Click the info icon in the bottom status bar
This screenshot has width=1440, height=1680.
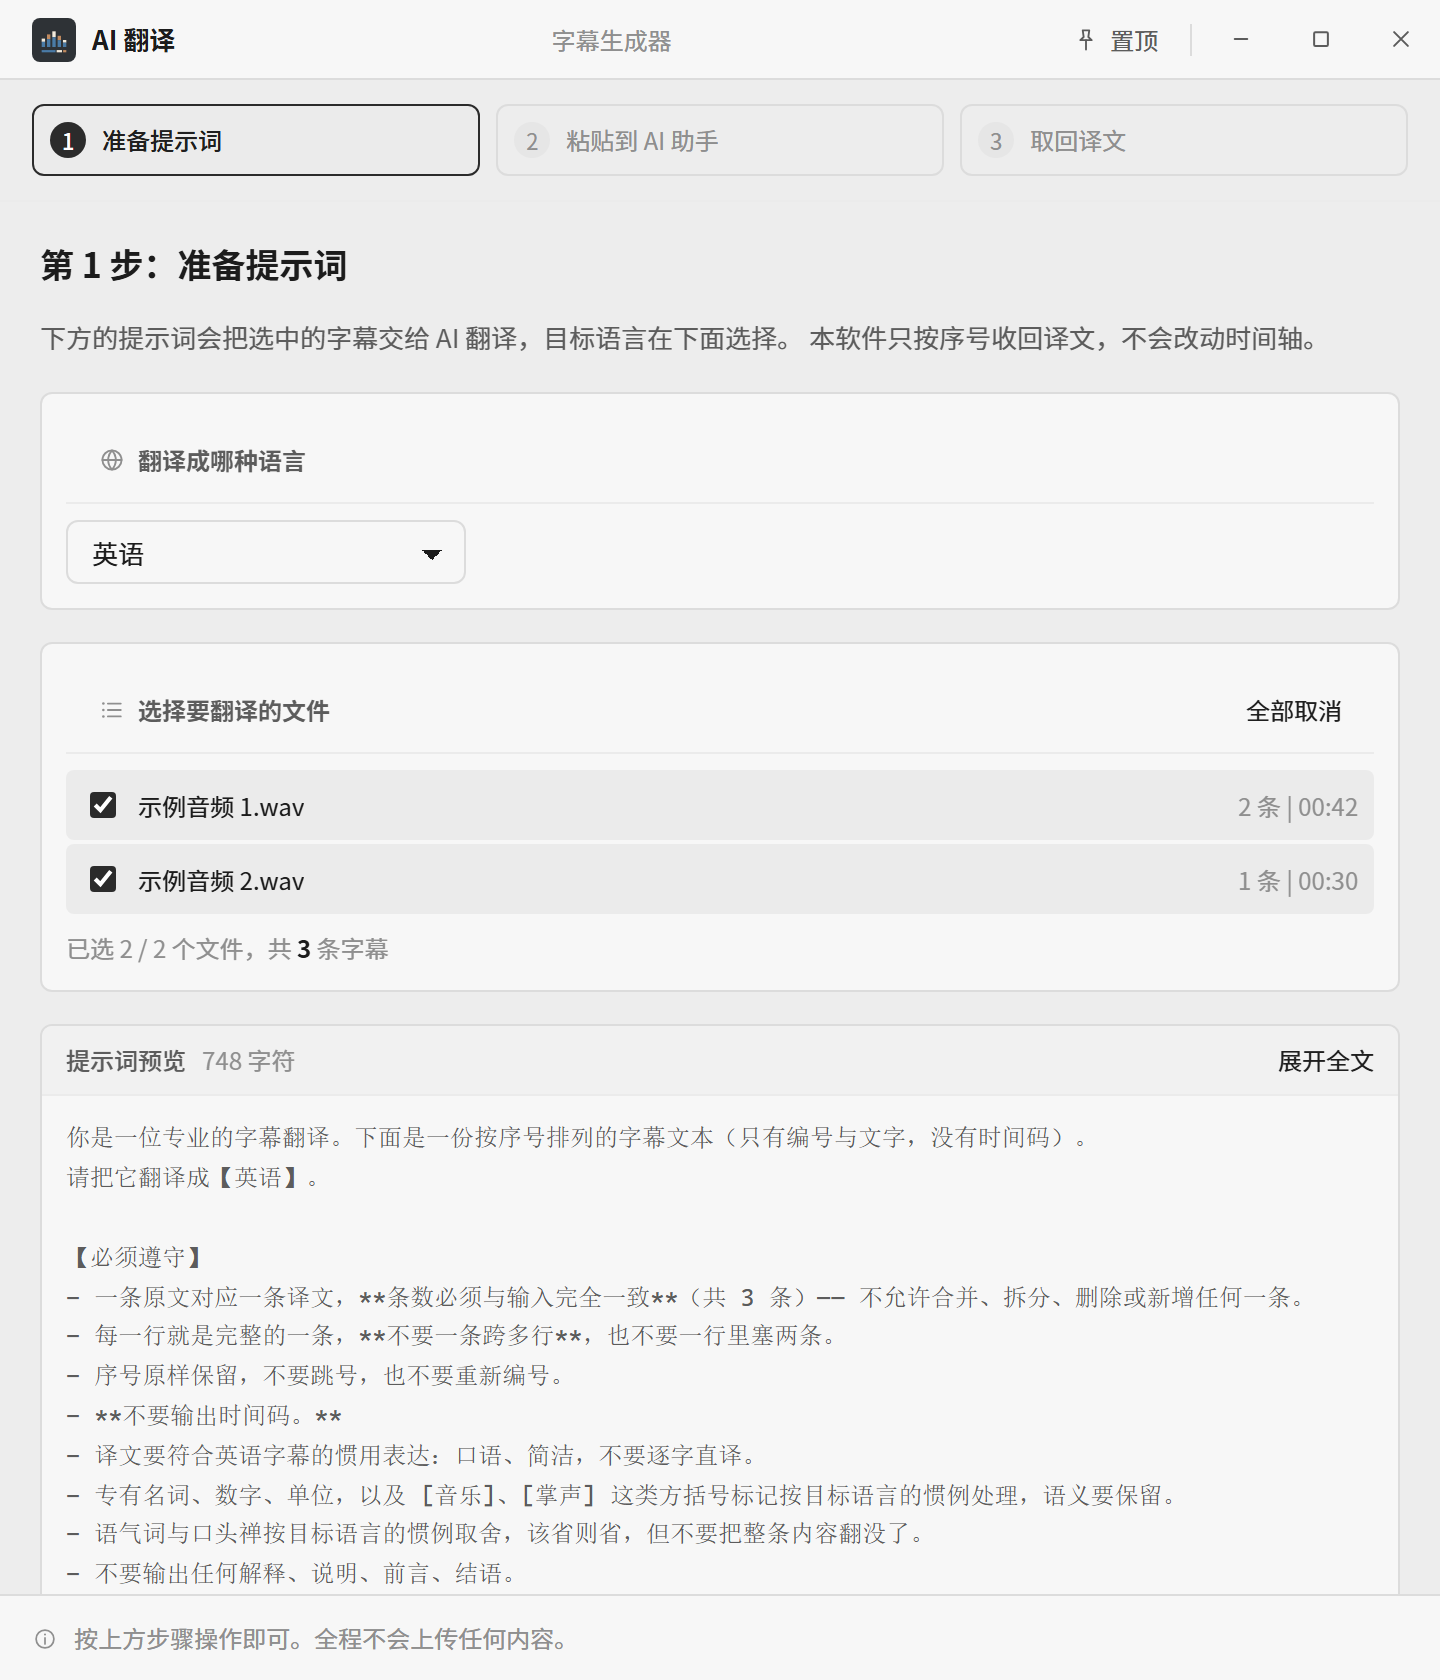pos(45,1639)
